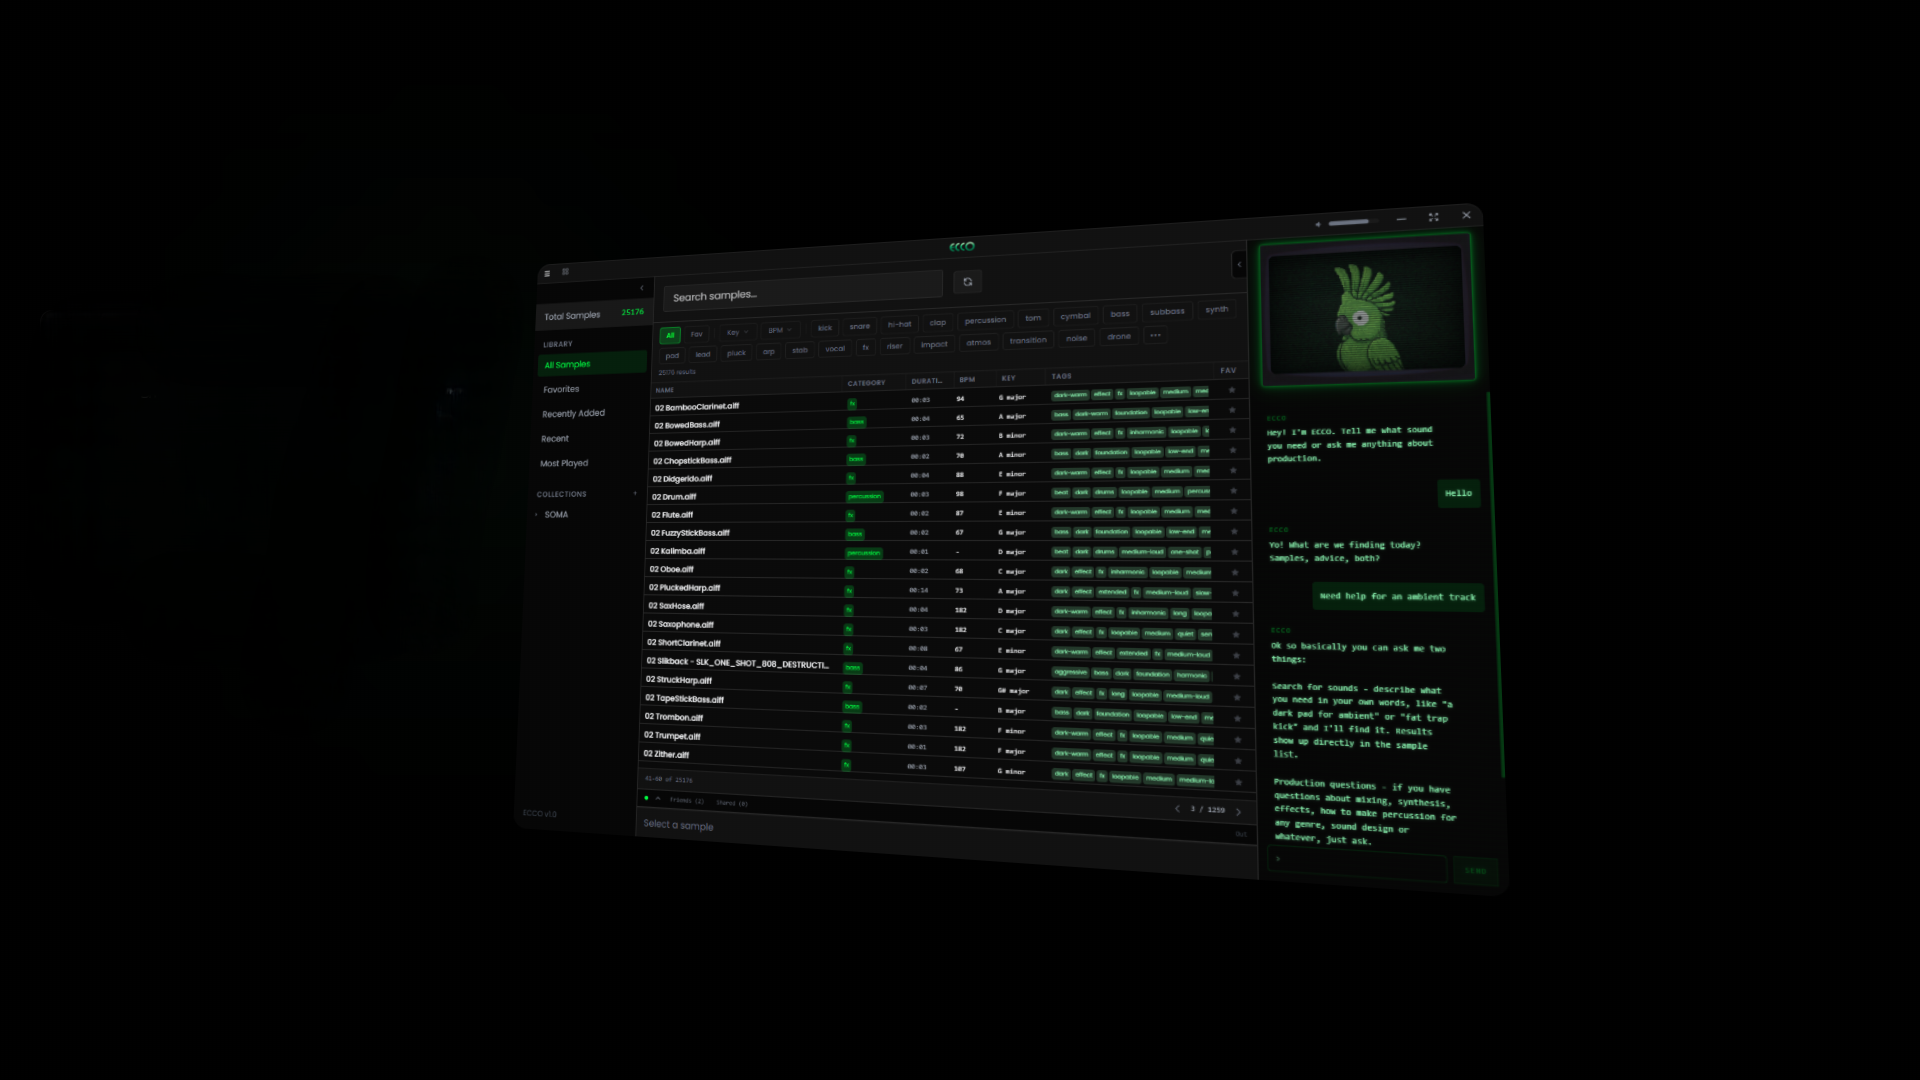Open Recently Added in sidebar
The width and height of the screenshot is (1920, 1080).
(x=573, y=413)
